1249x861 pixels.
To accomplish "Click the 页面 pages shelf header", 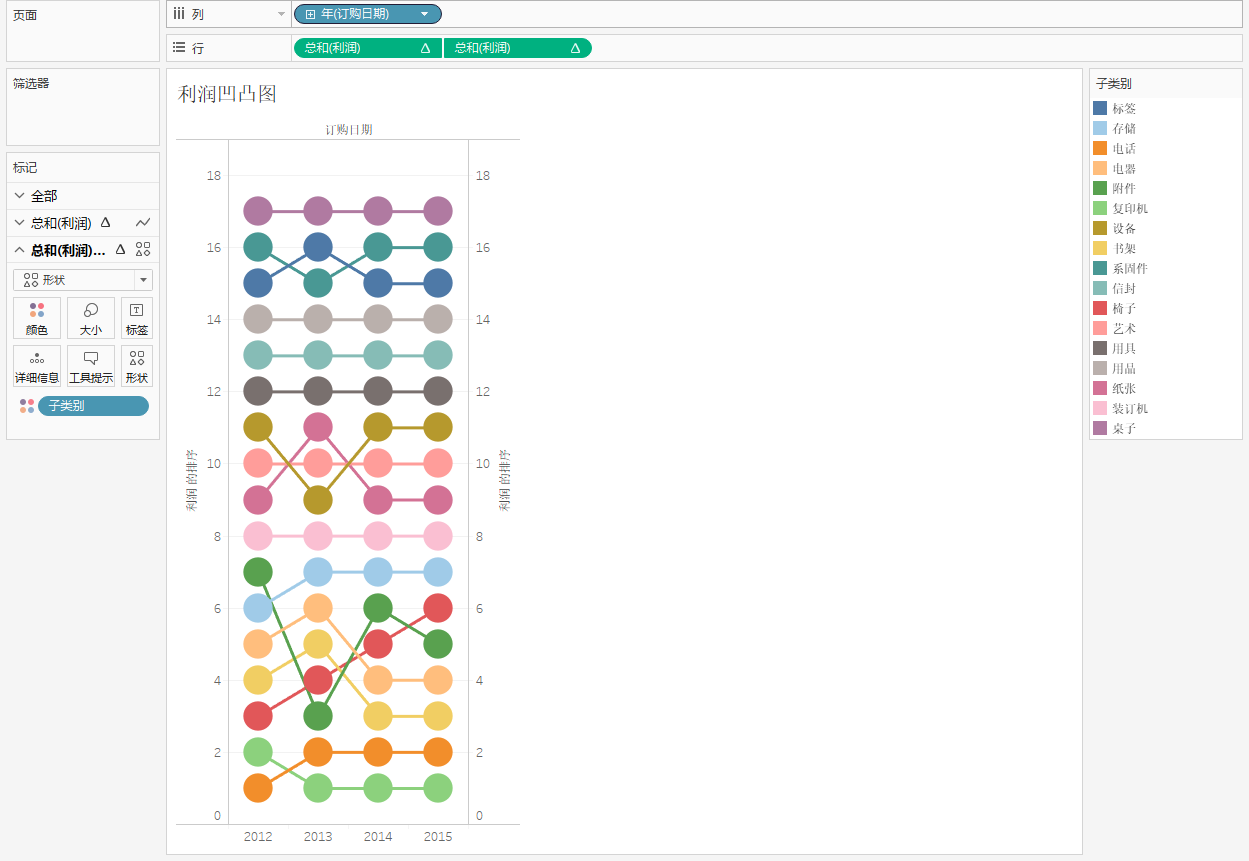I will pos(25,15).
